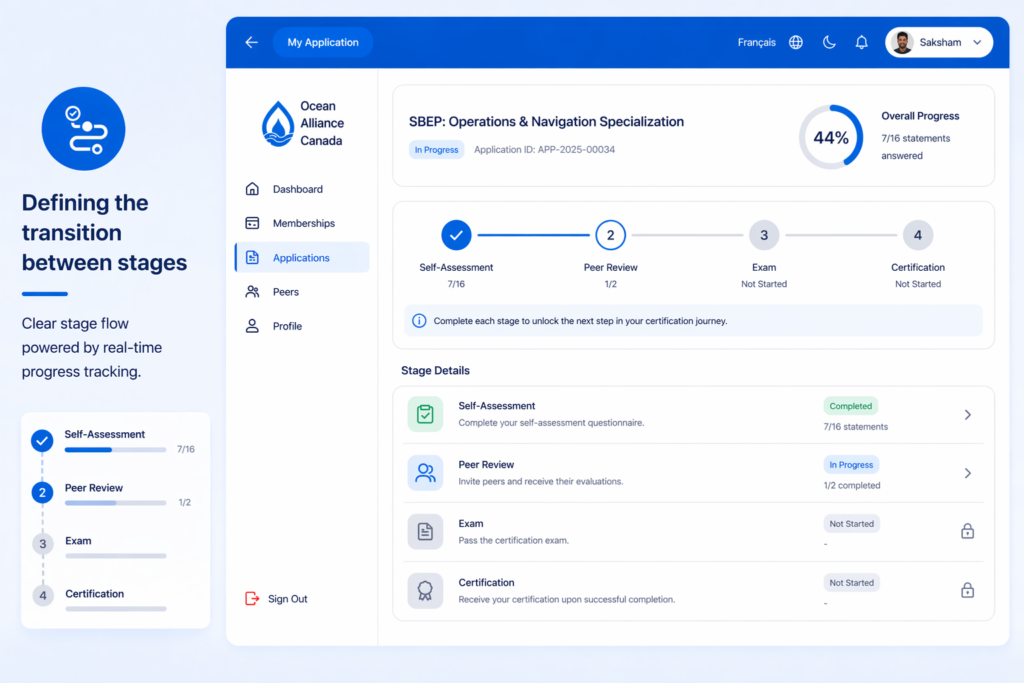
Task: Expand the Self-Assessment row chevron
Action: click(x=967, y=414)
